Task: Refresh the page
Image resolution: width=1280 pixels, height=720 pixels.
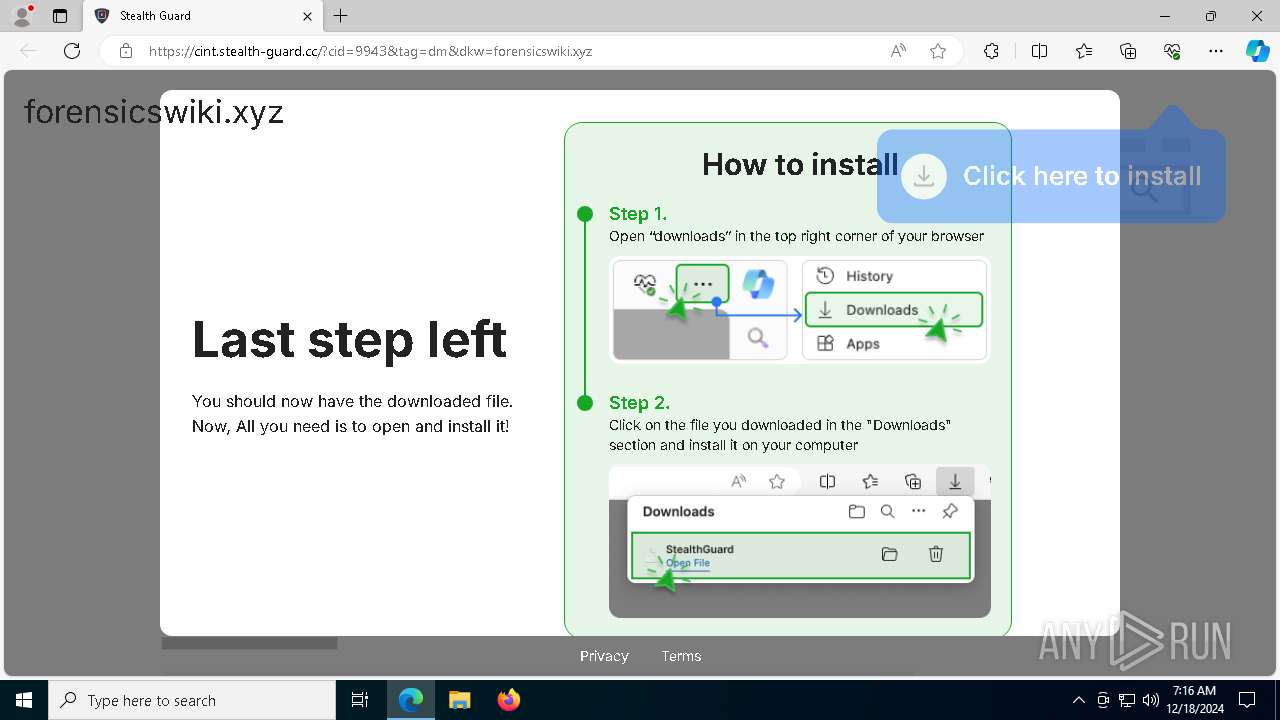Action: [x=72, y=51]
